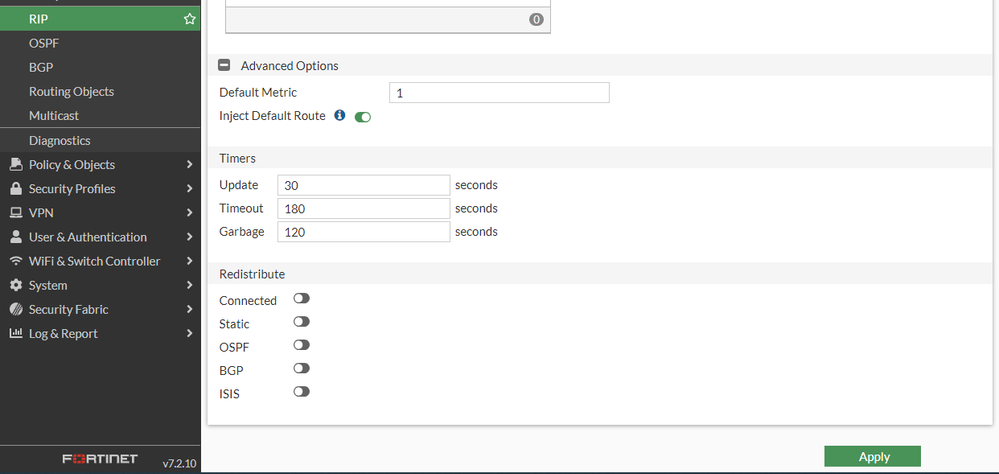The height and width of the screenshot is (474, 999).
Task: Disable the Inject Default Route toggle
Action: point(363,117)
